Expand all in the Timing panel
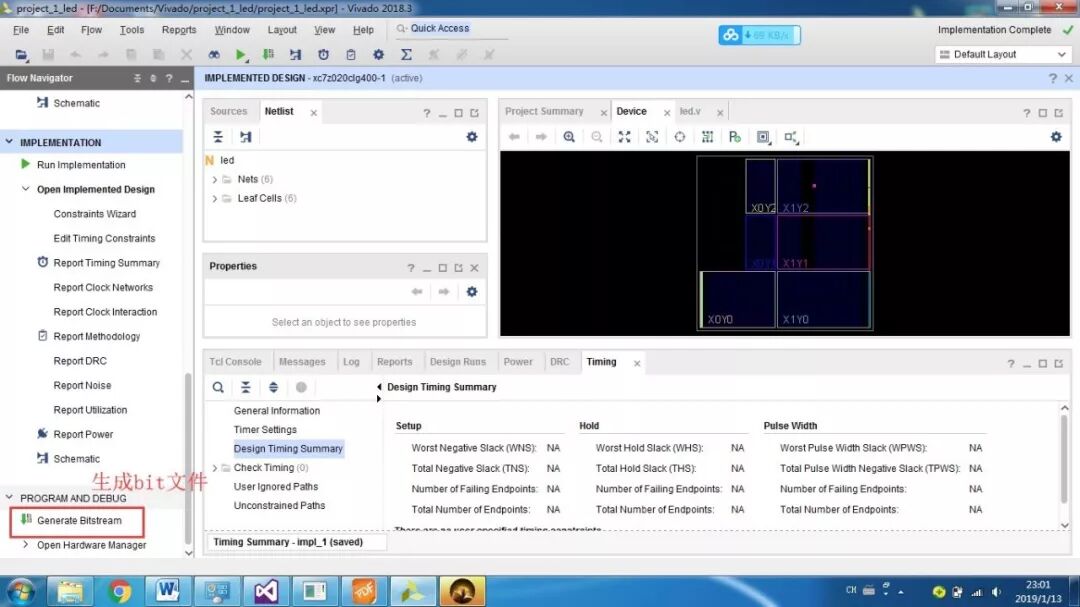The image size is (1080, 607). tap(273, 387)
